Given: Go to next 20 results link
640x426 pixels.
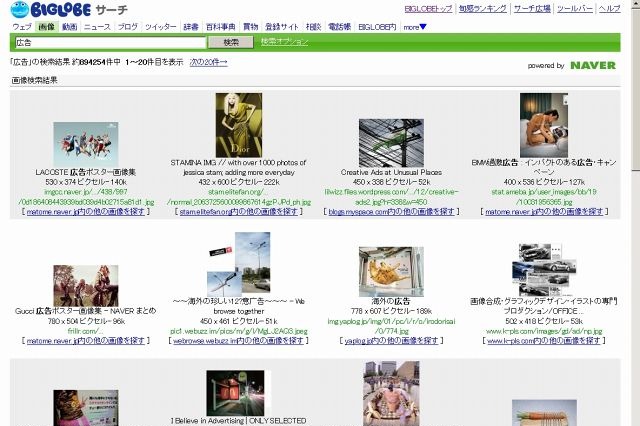Looking at the screenshot, I should 209,62.
